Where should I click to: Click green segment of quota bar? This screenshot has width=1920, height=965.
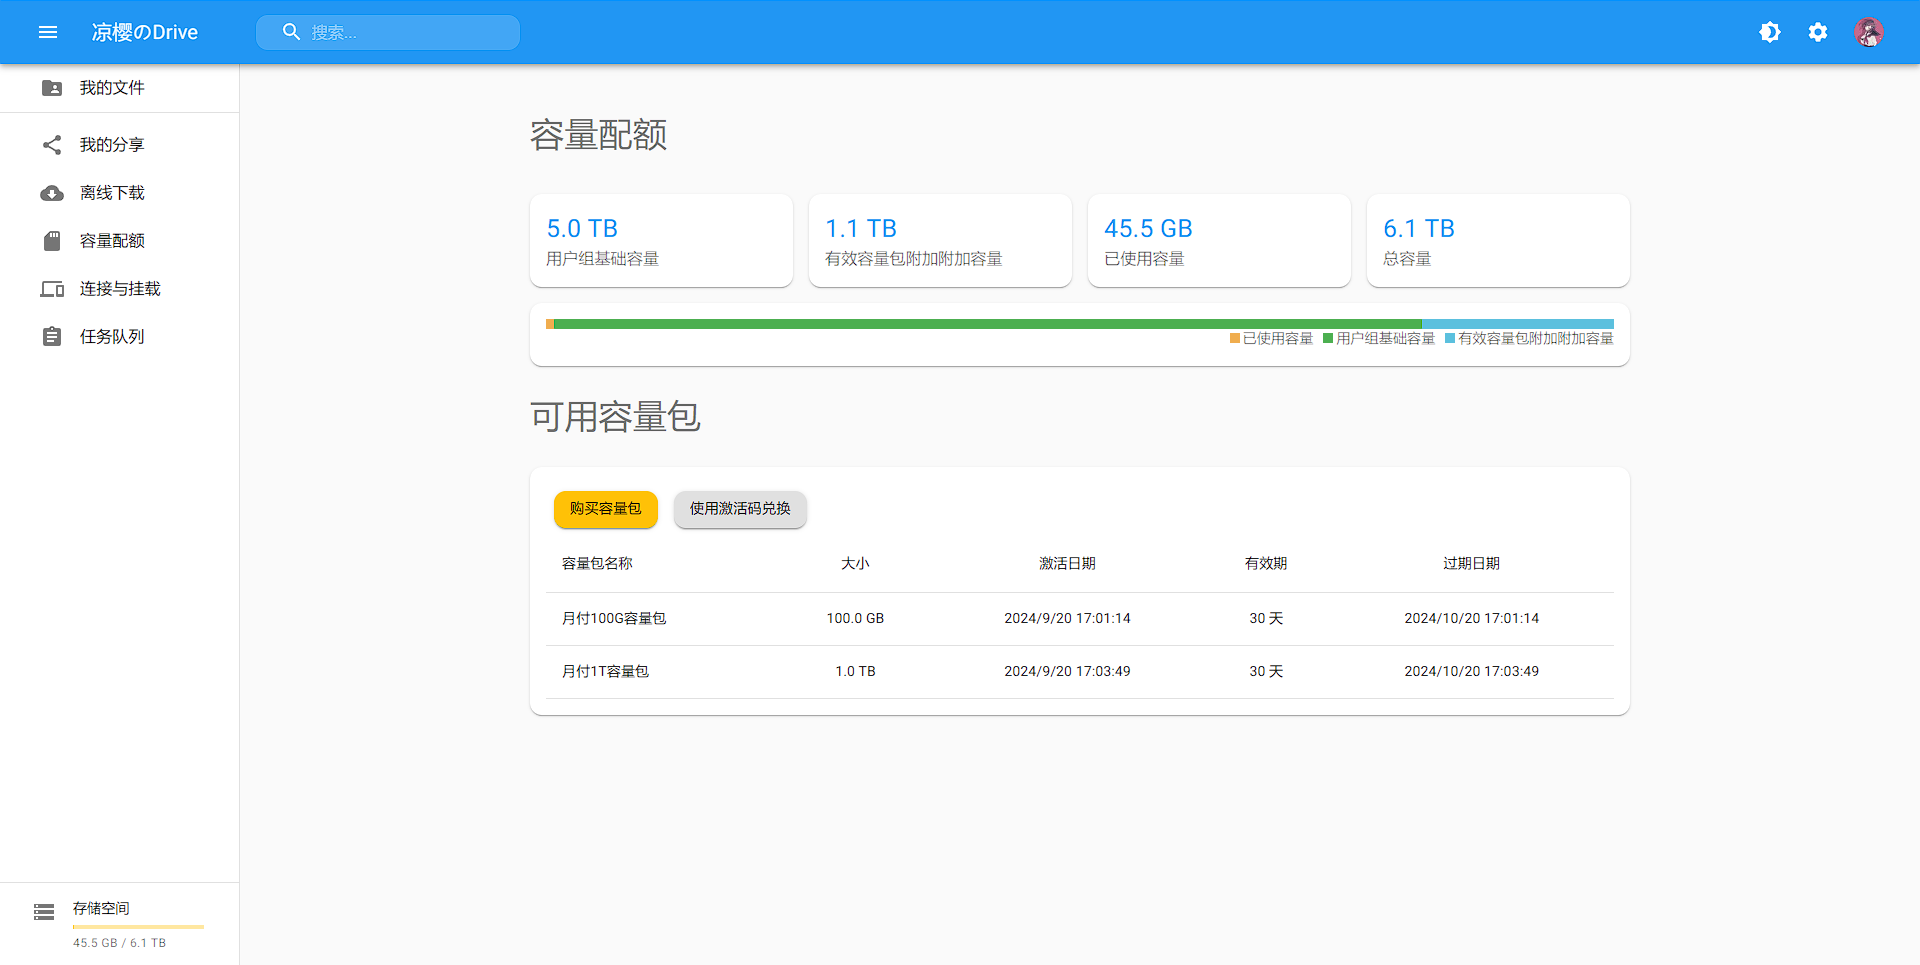987,324
